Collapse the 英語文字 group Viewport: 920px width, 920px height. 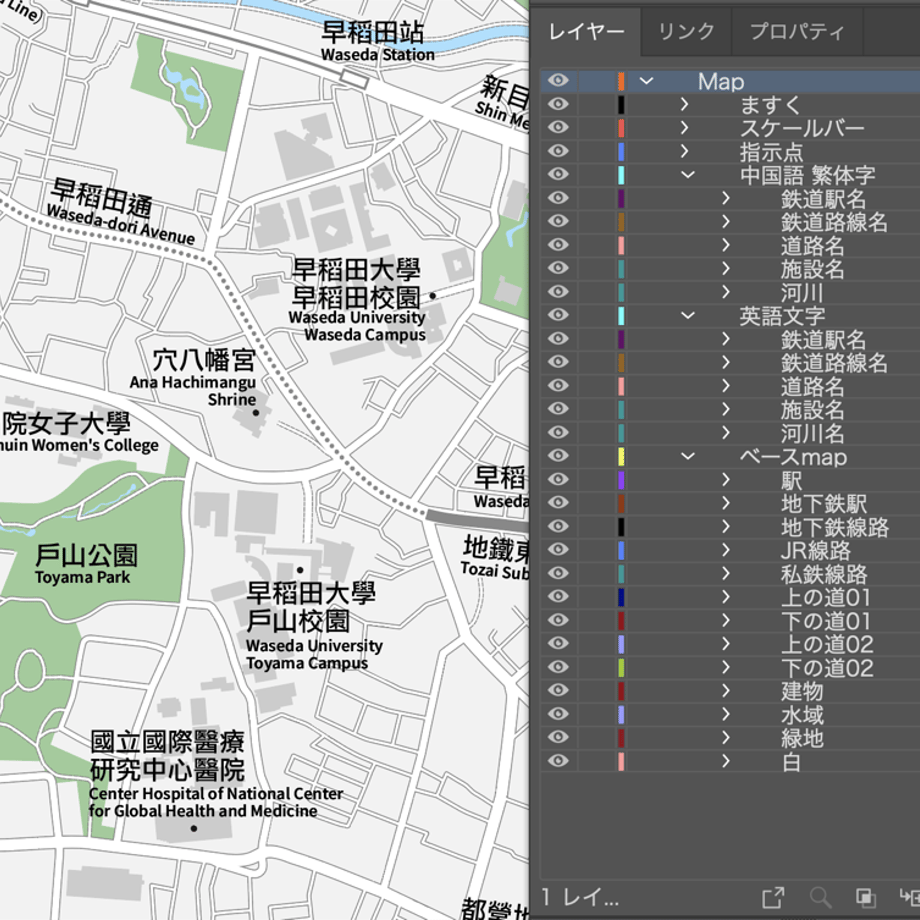click(x=688, y=316)
